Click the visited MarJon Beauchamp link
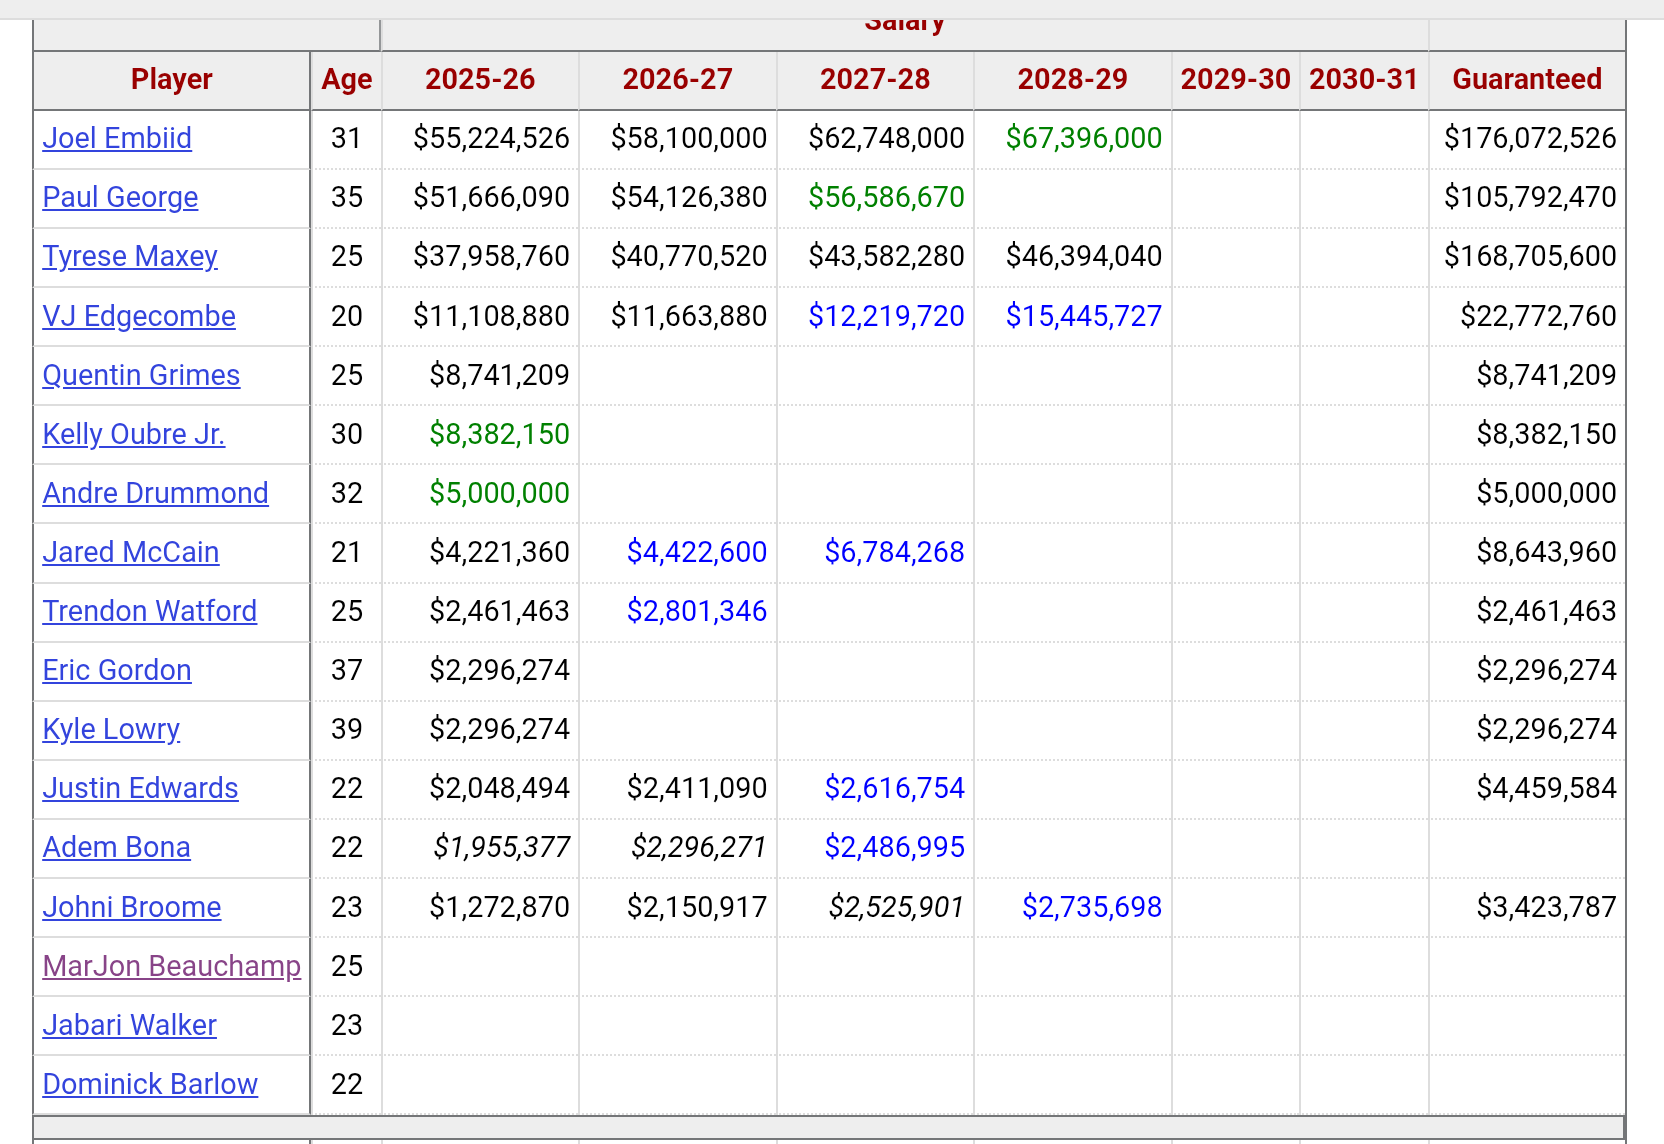The height and width of the screenshot is (1144, 1664). (x=172, y=966)
